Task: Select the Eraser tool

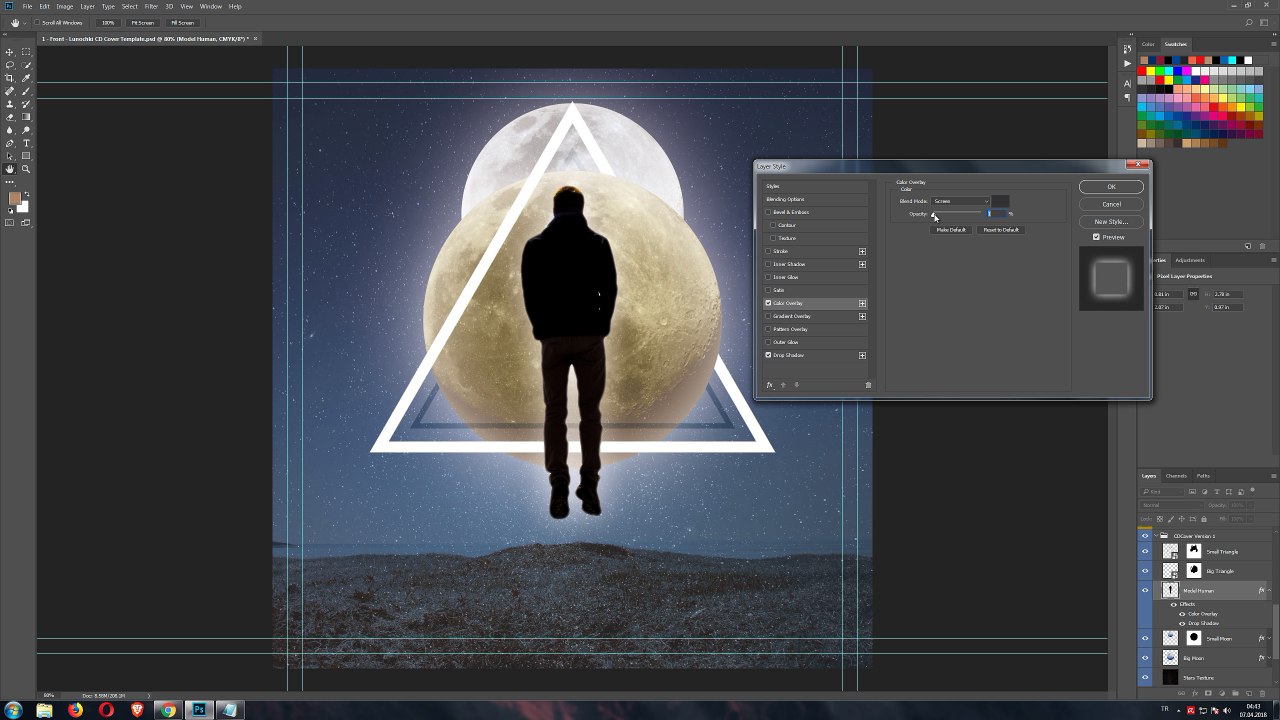Action: [x=10, y=117]
